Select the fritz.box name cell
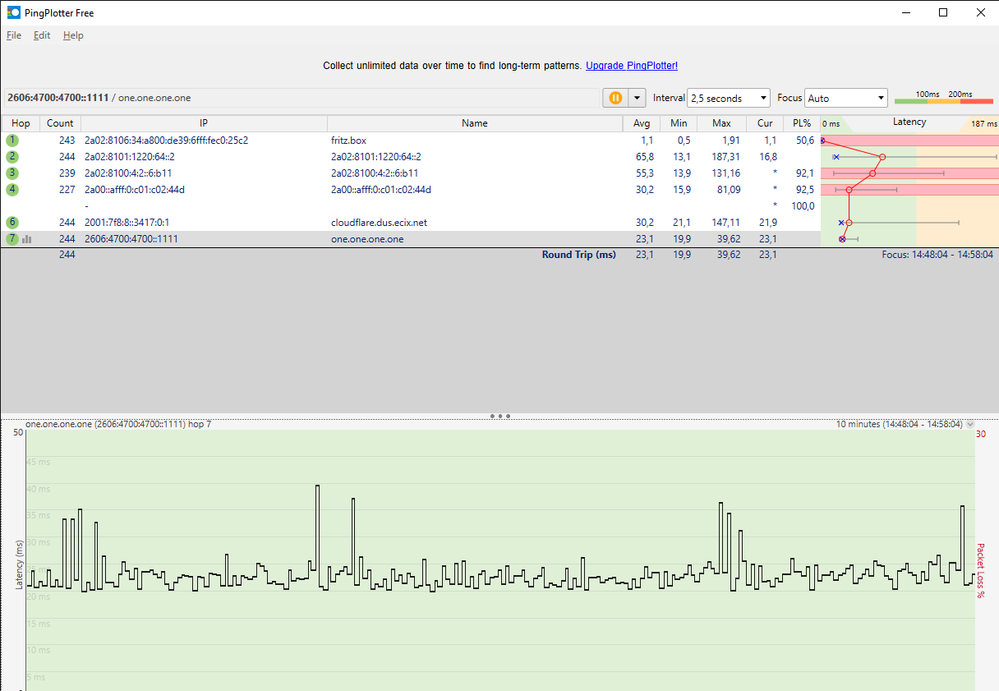This screenshot has height=691, width=999. pos(349,140)
